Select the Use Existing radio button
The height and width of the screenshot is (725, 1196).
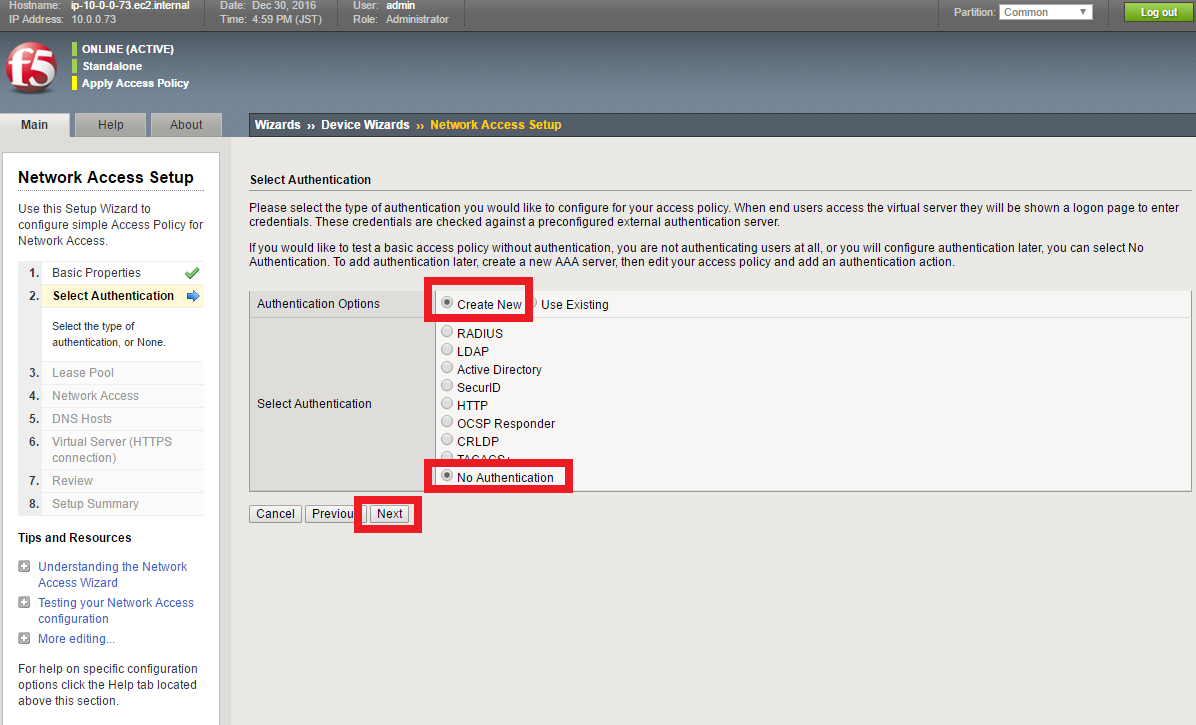[x=532, y=303]
